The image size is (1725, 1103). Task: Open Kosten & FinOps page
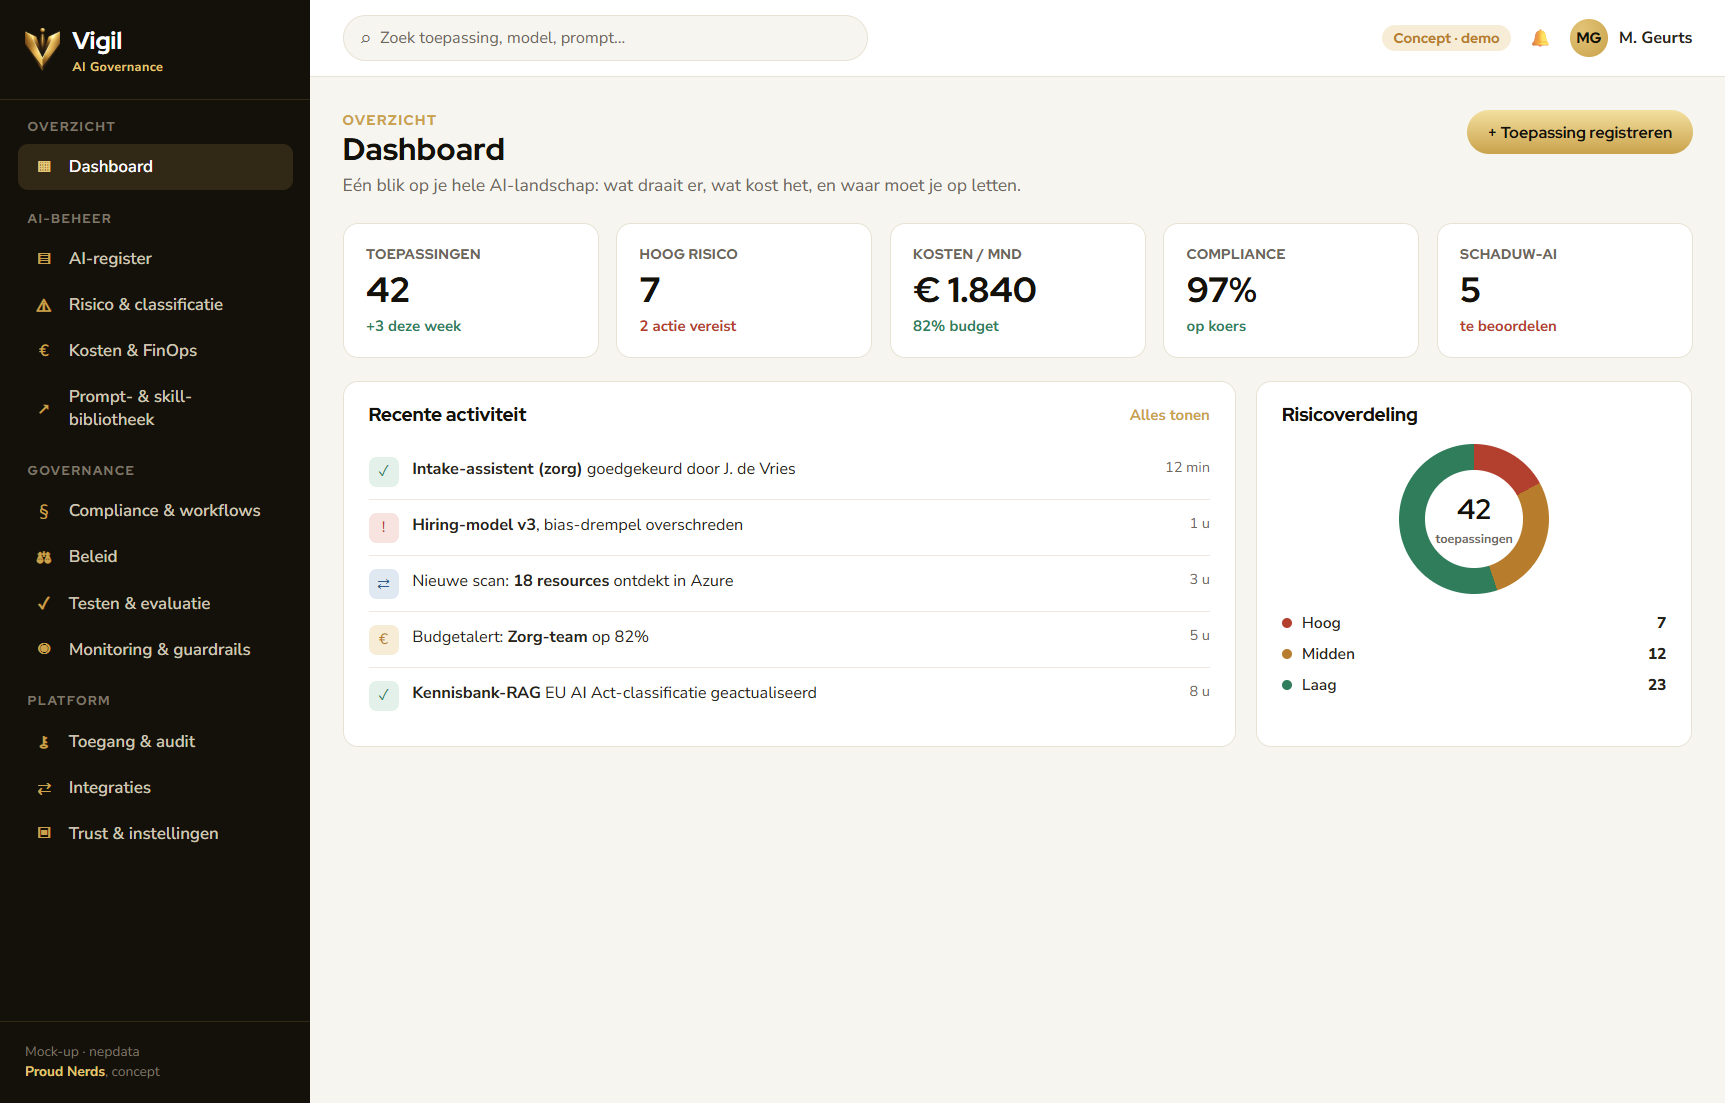pyautogui.click(x=155, y=351)
